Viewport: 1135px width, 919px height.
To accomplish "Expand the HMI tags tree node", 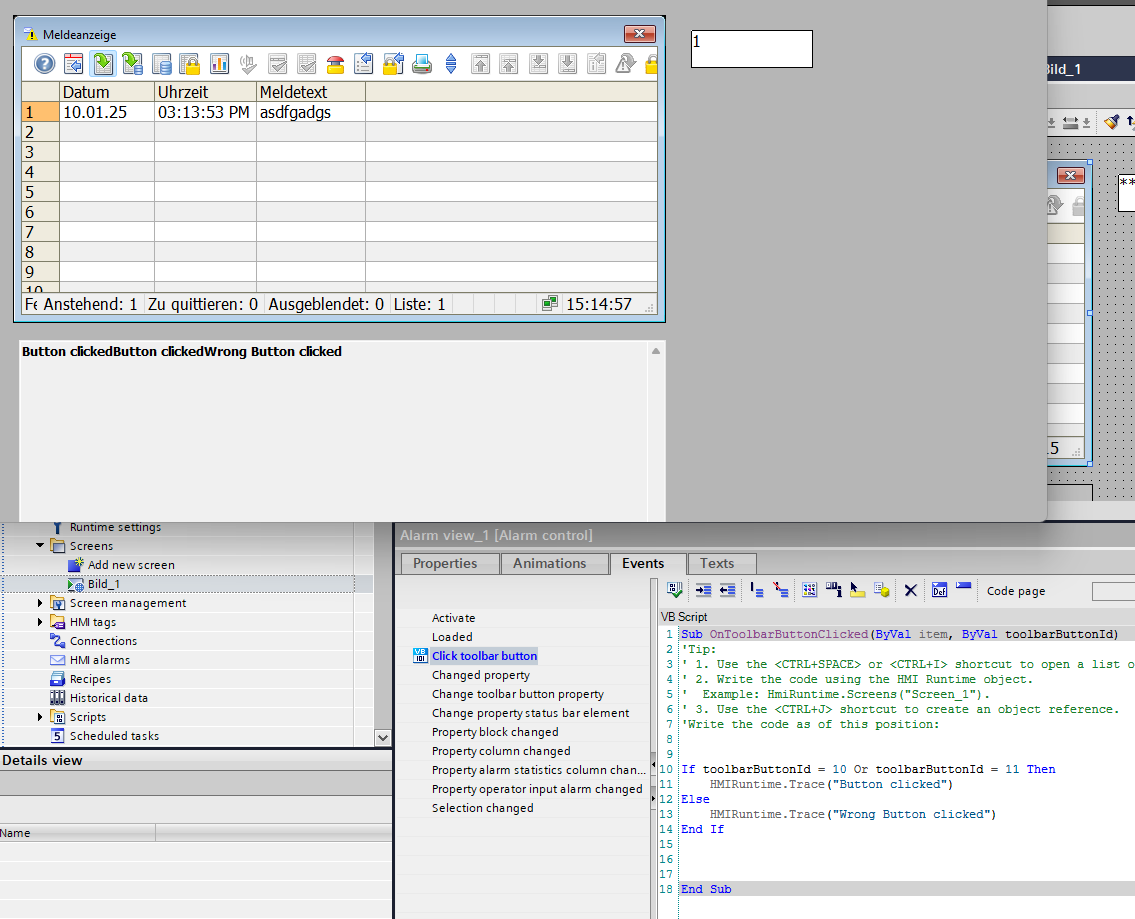I will click(41, 622).
